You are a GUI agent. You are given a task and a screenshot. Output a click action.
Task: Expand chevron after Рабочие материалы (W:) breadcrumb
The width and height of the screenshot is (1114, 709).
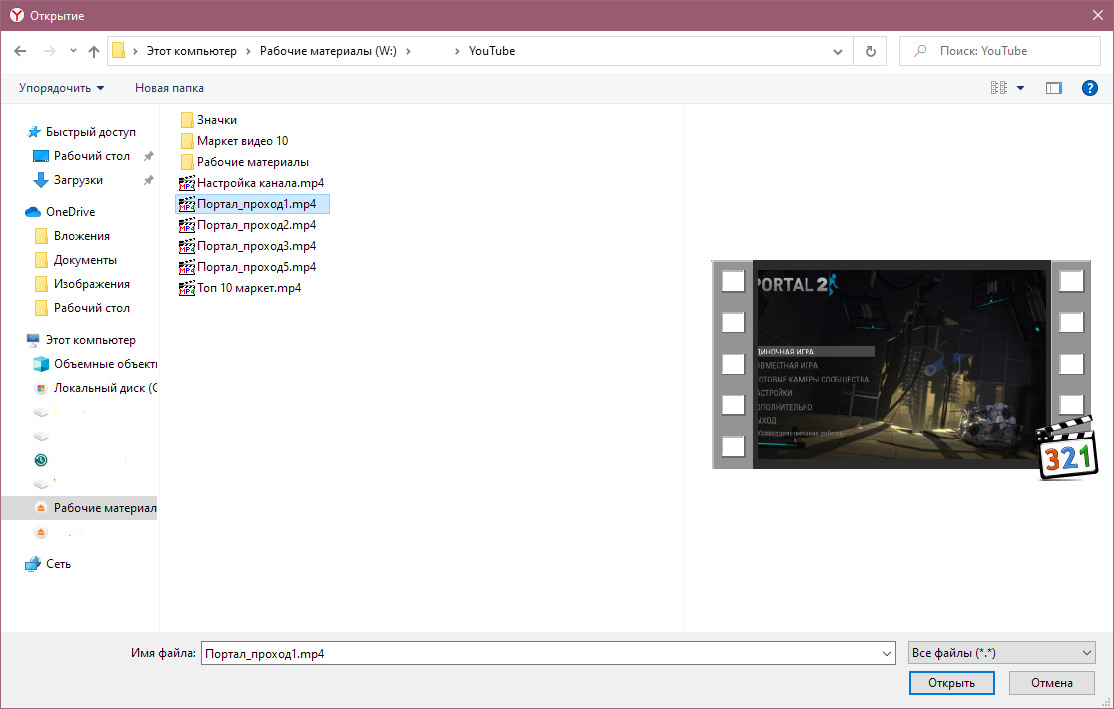pyautogui.click(x=409, y=51)
